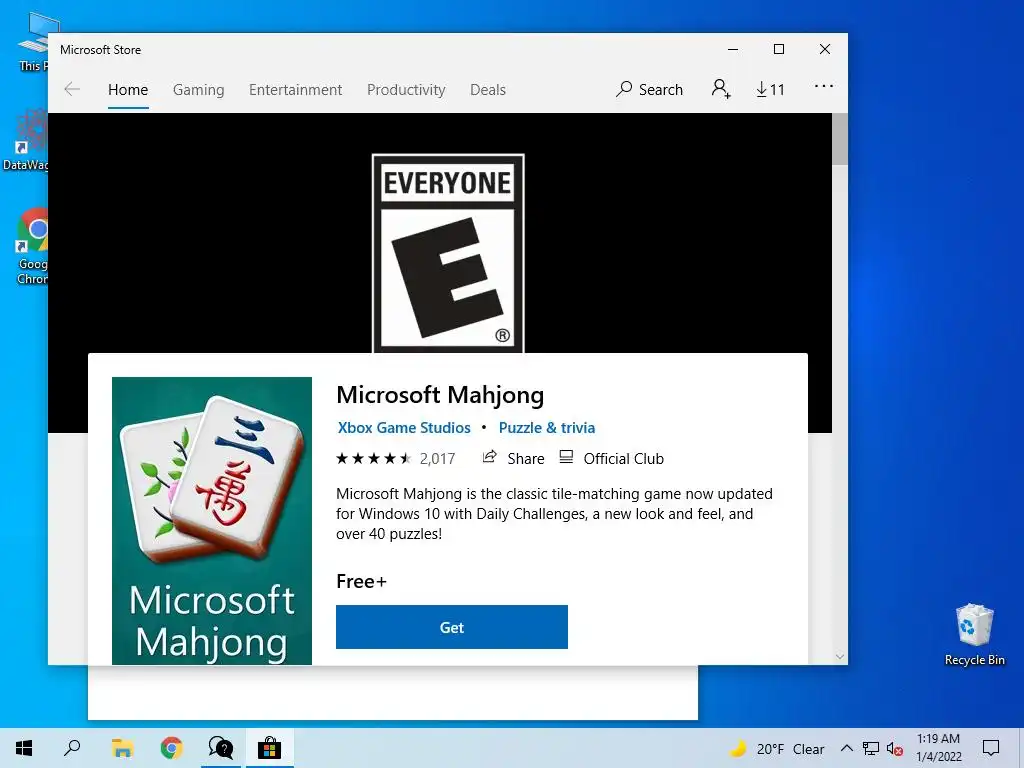Select the DataWag desktop shortcut
The width and height of the screenshot is (1024, 768).
tap(26, 140)
